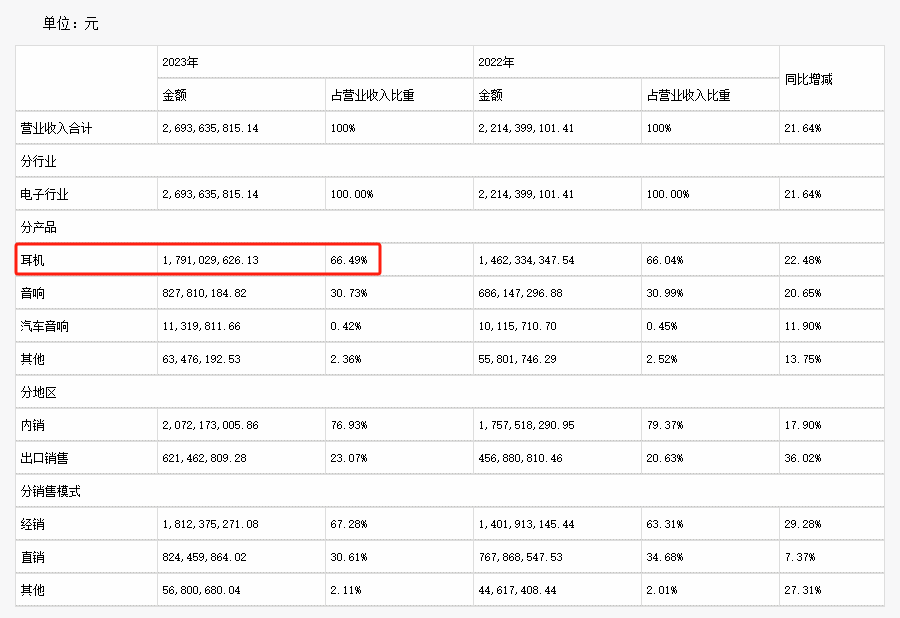Click the 出口销售 row label
The image size is (900, 618).
45,458
